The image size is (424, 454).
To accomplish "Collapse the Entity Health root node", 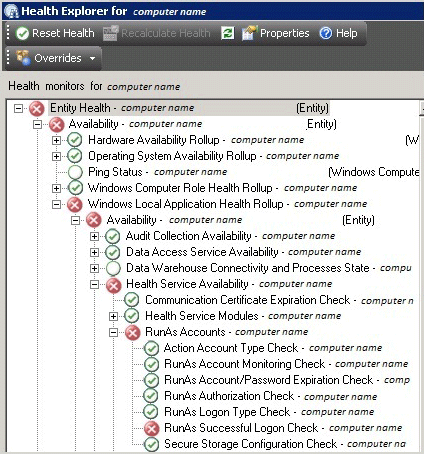I will click(x=18, y=108).
